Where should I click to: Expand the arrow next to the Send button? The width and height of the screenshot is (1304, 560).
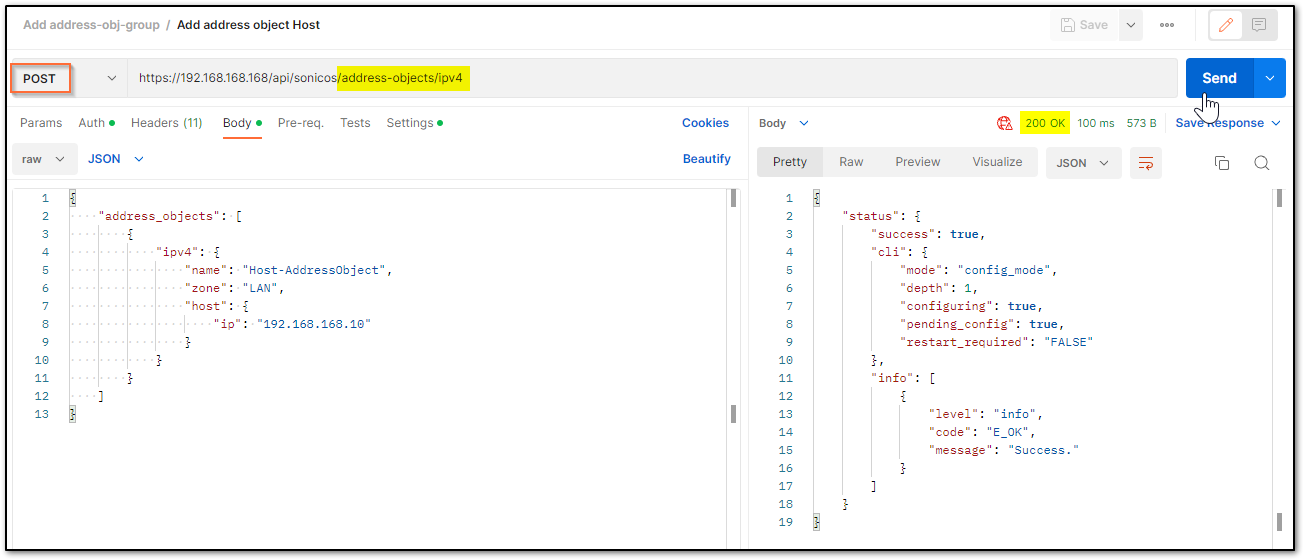tap(1270, 78)
